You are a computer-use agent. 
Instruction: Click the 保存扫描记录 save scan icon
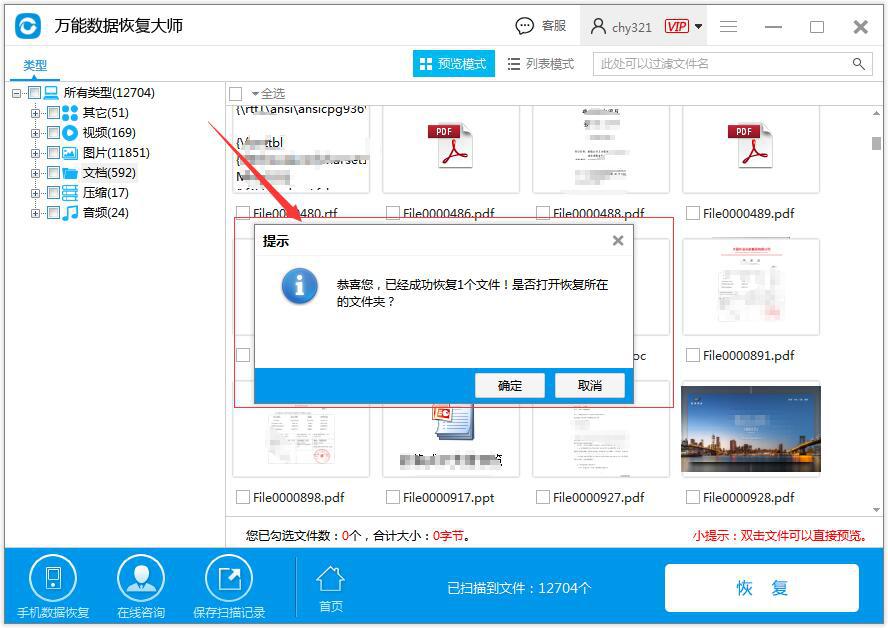[229, 578]
